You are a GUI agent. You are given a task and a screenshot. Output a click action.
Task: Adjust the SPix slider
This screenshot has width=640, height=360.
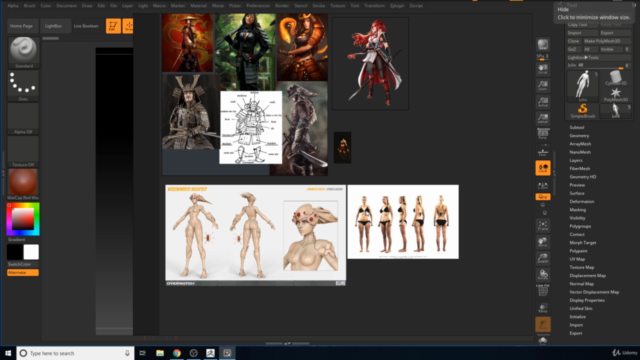coord(543,57)
